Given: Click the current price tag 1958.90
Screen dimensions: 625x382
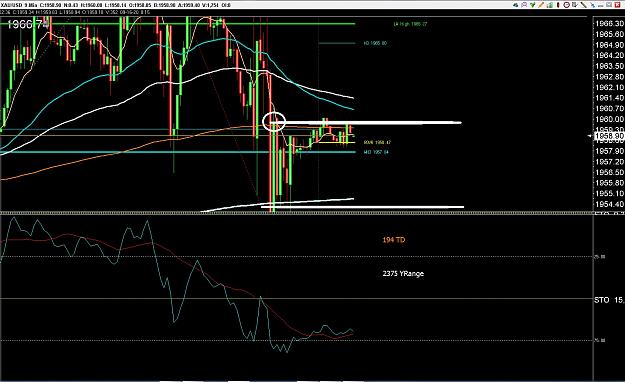Looking at the screenshot, I should click(609, 136).
